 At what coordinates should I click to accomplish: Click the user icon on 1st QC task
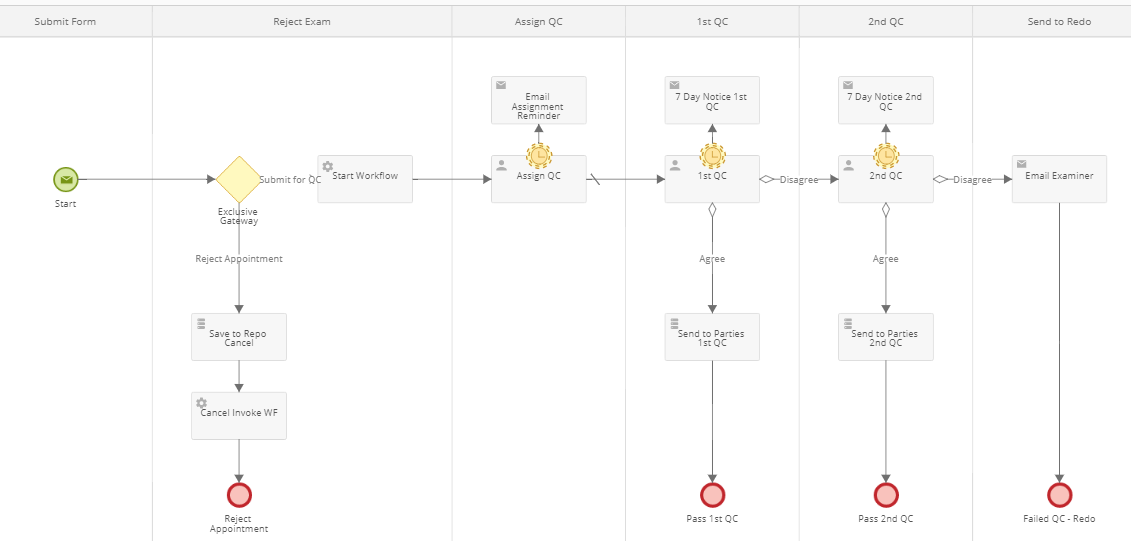674,165
